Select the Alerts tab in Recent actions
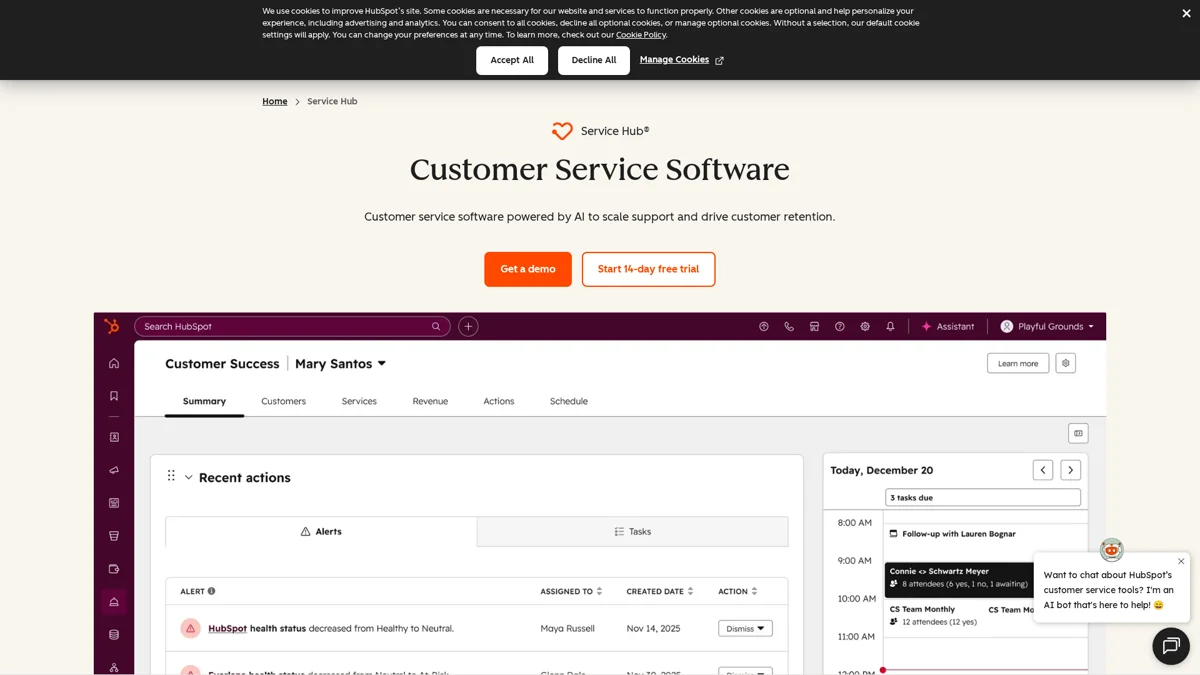 click(321, 531)
